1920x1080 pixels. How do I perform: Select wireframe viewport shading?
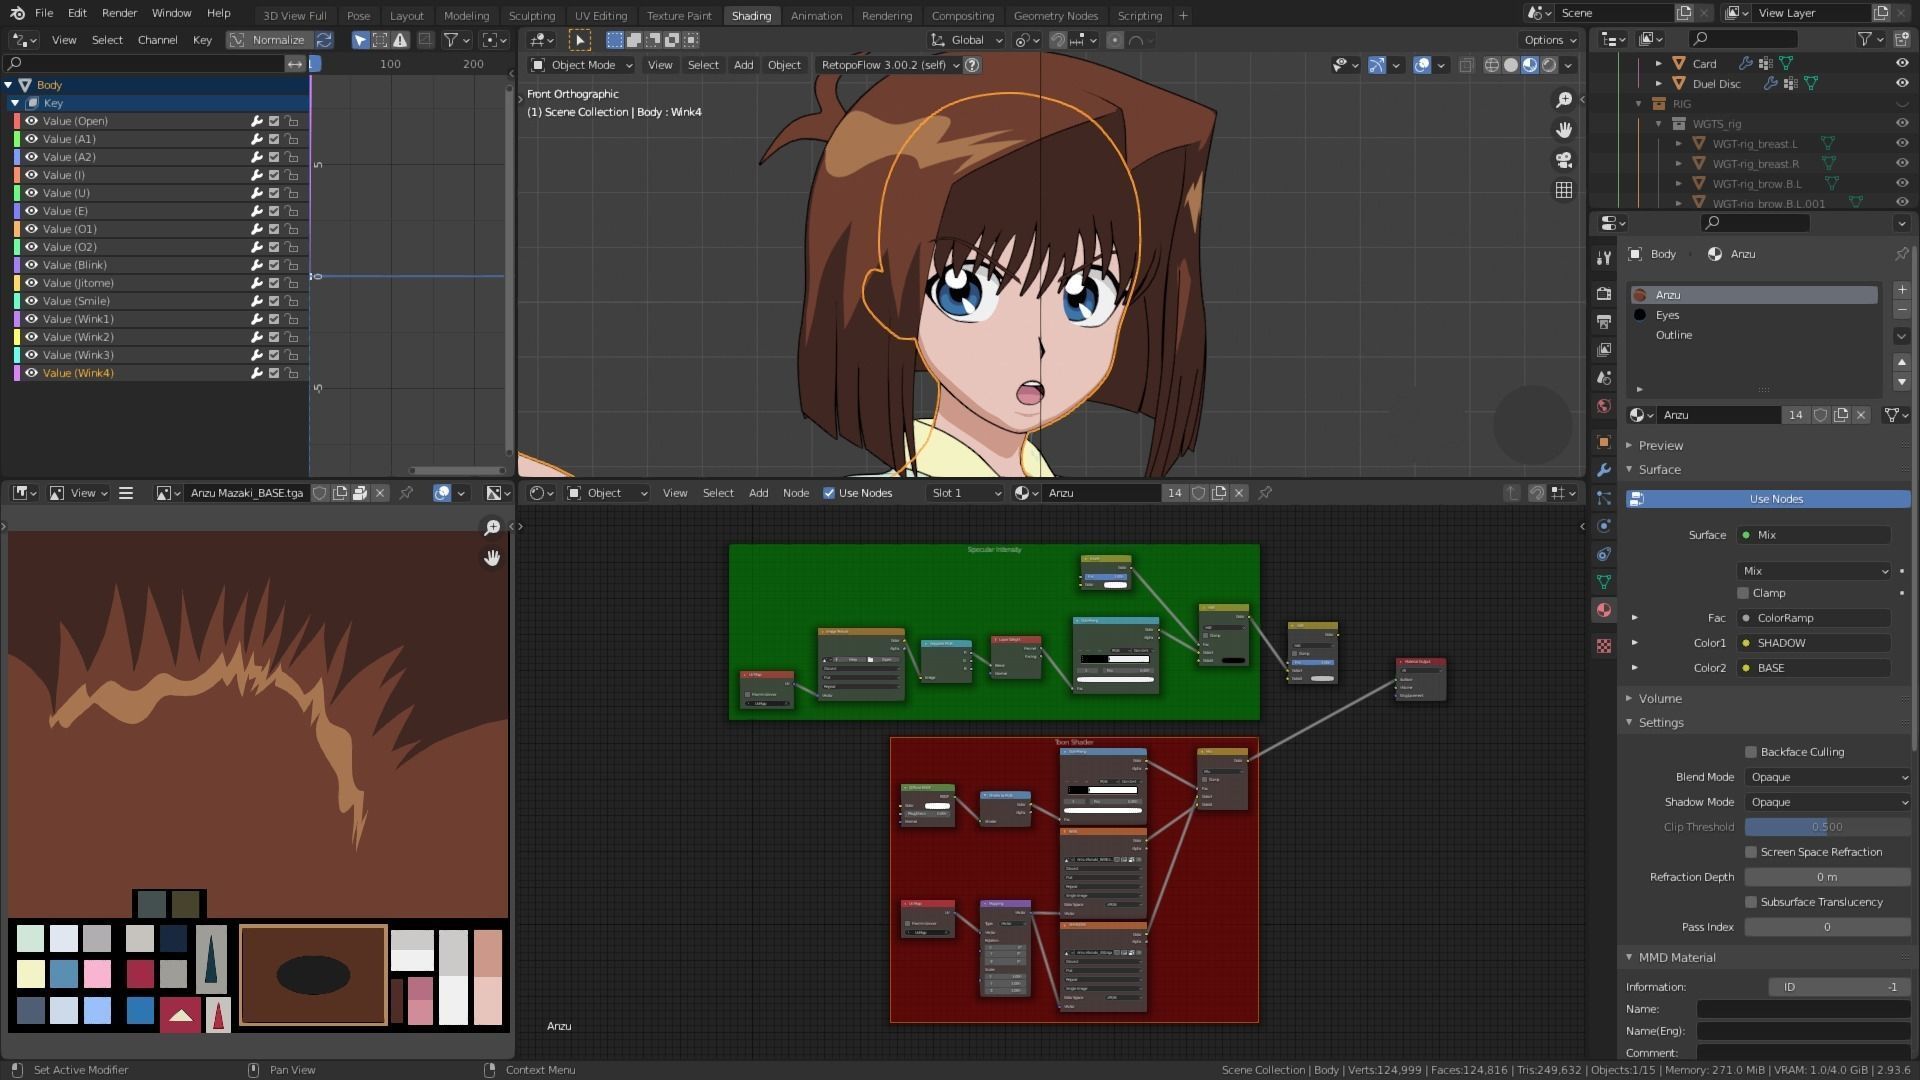(x=1491, y=65)
